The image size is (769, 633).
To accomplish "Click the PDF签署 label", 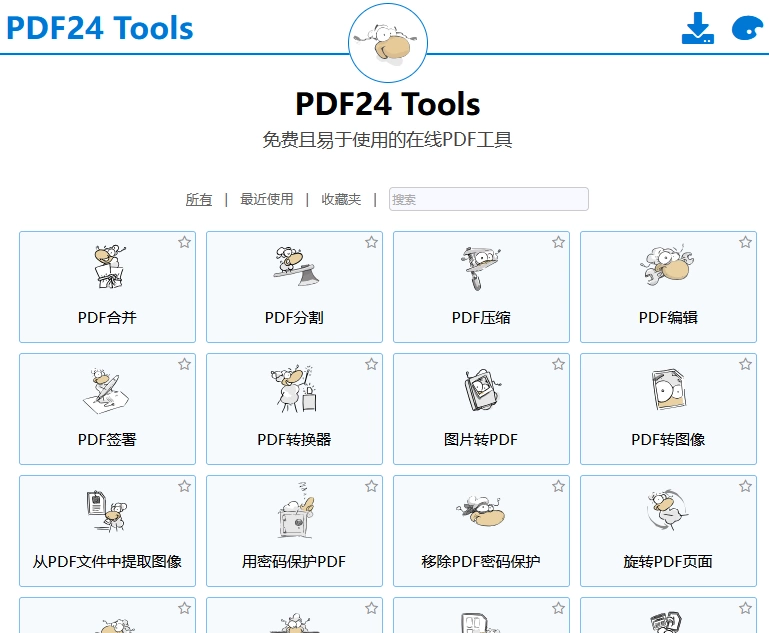I will (107, 440).
